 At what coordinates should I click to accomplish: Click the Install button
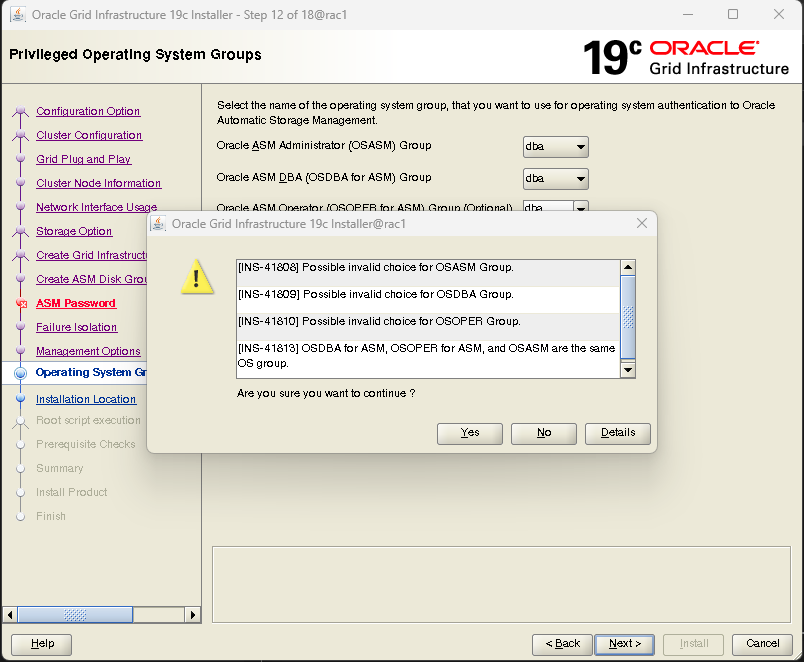[693, 644]
